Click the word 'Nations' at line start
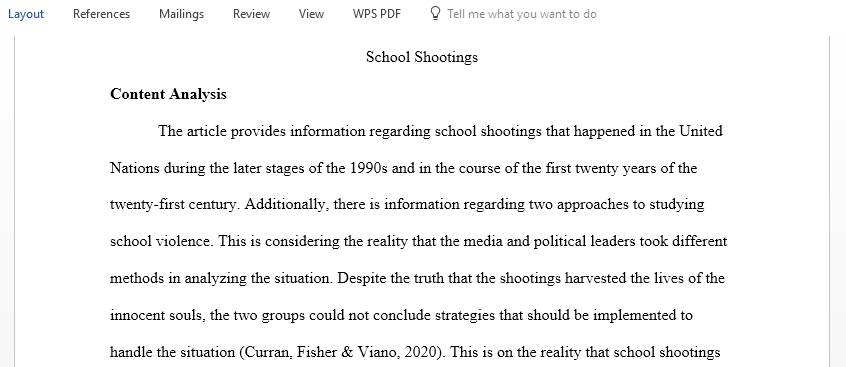The image size is (846, 367). click(135, 168)
